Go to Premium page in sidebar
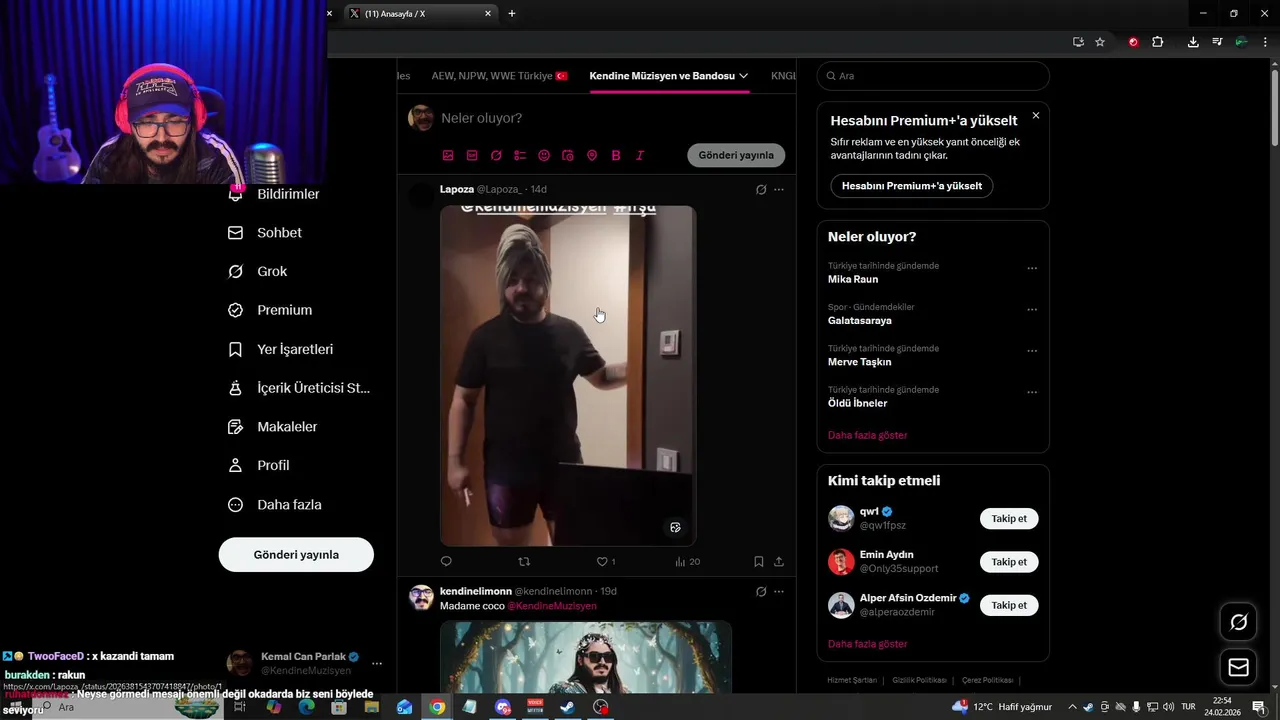This screenshot has width=1280, height=720. [270, 310]
